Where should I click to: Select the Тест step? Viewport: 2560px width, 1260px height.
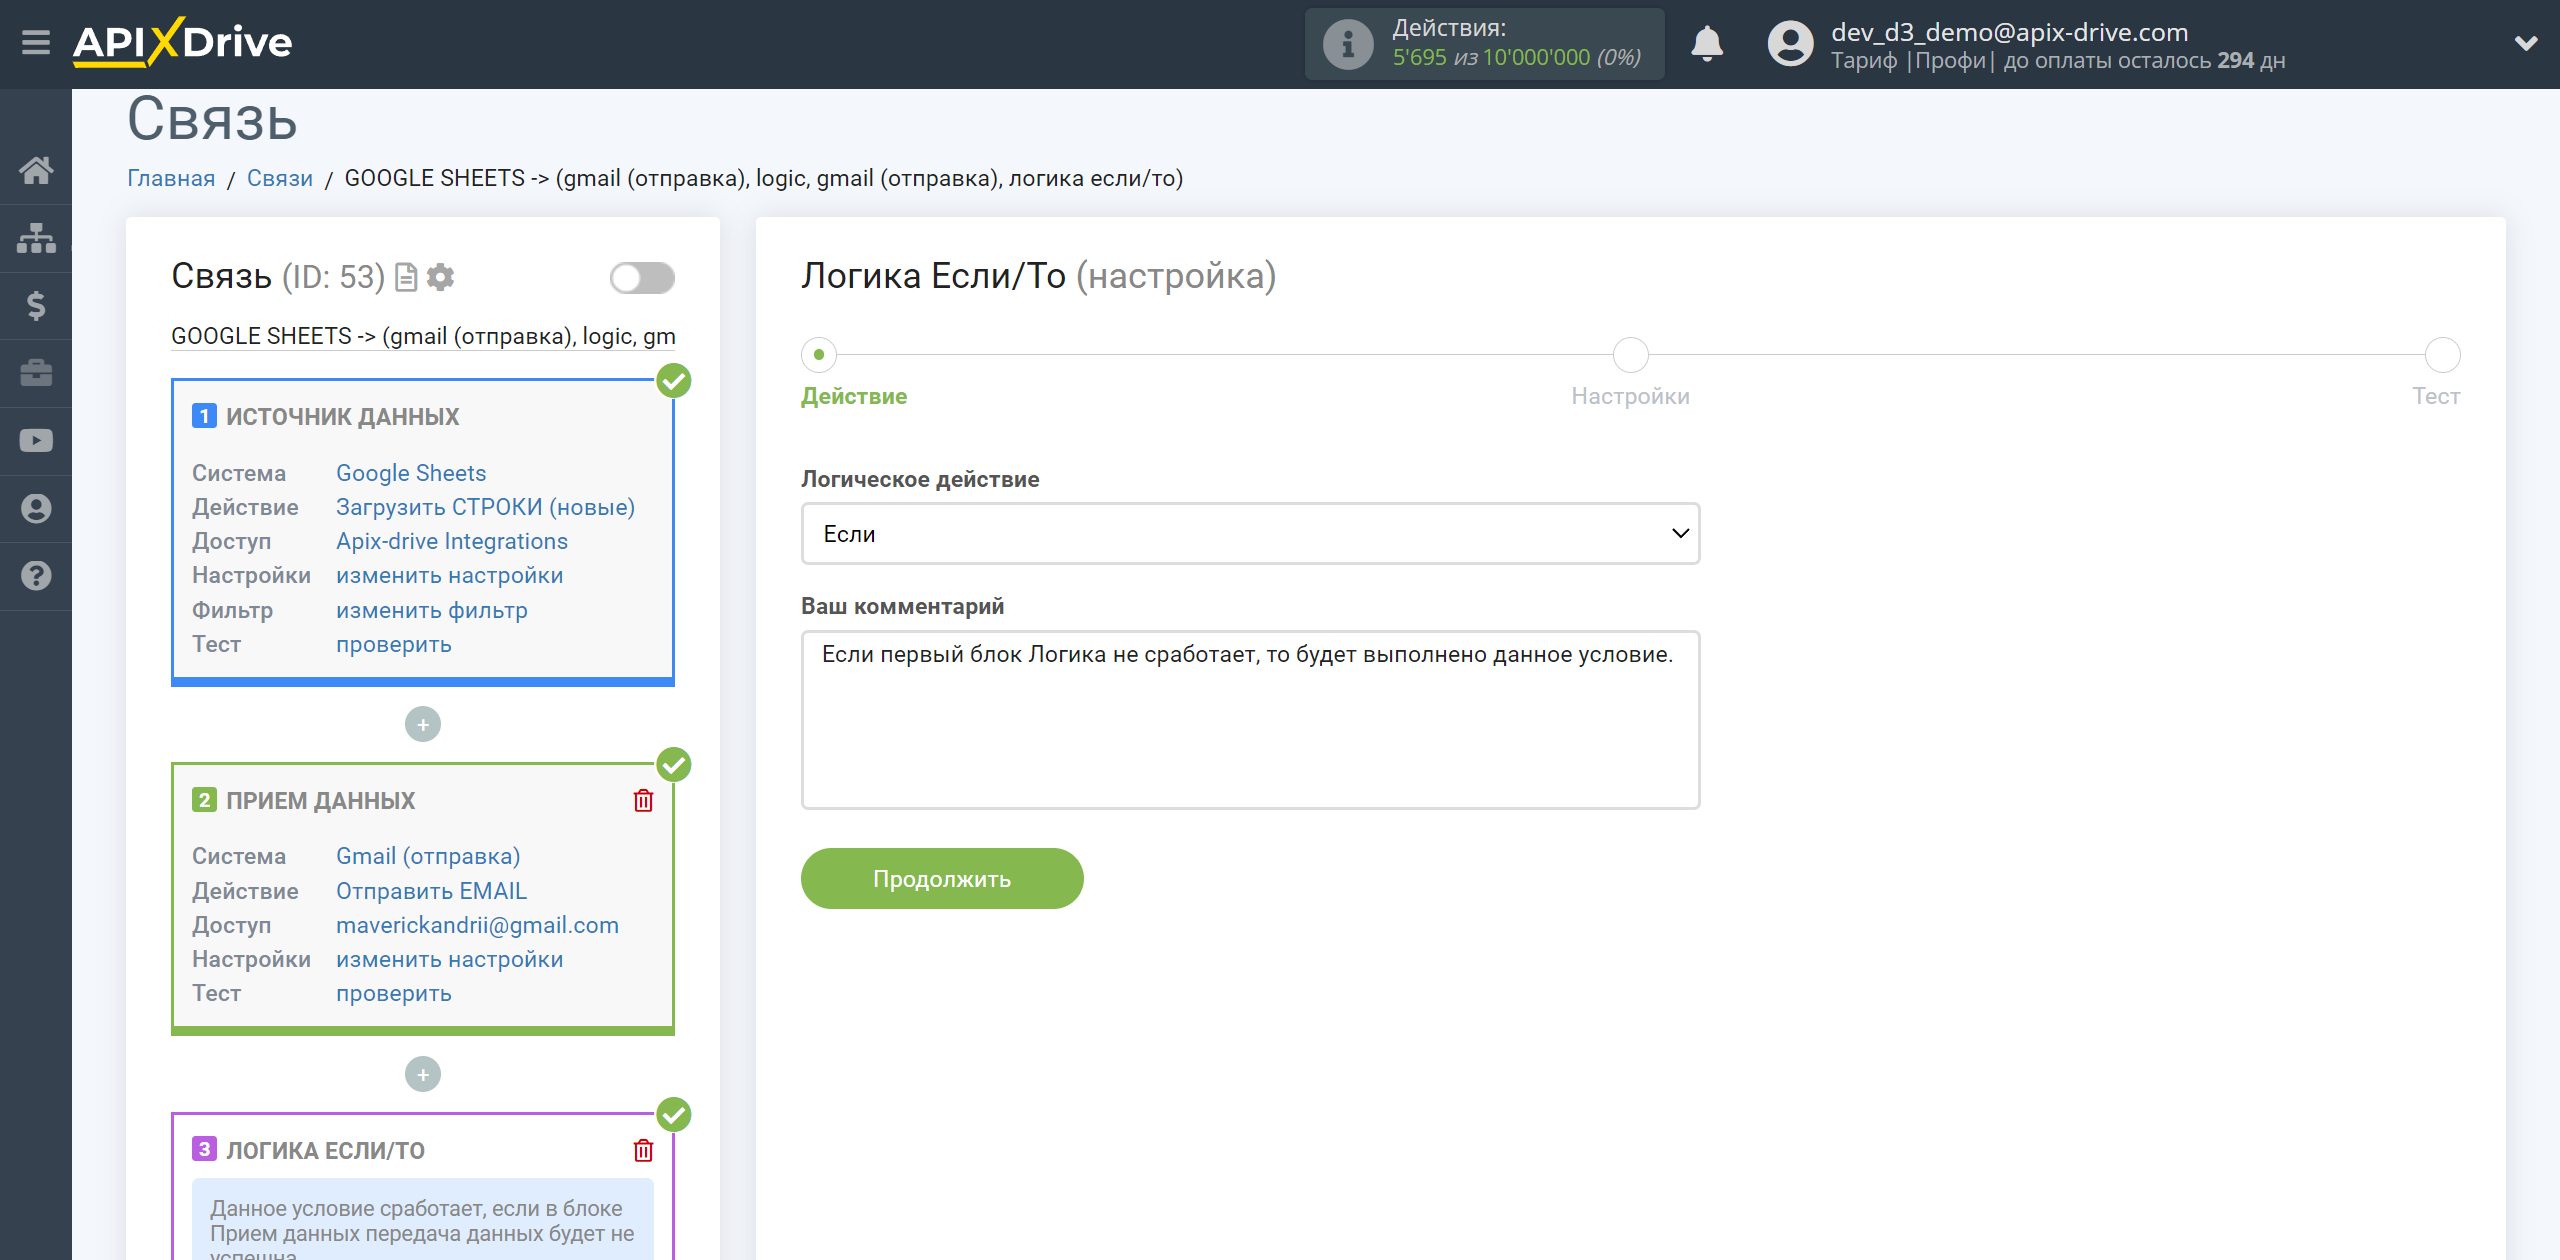2442,355
